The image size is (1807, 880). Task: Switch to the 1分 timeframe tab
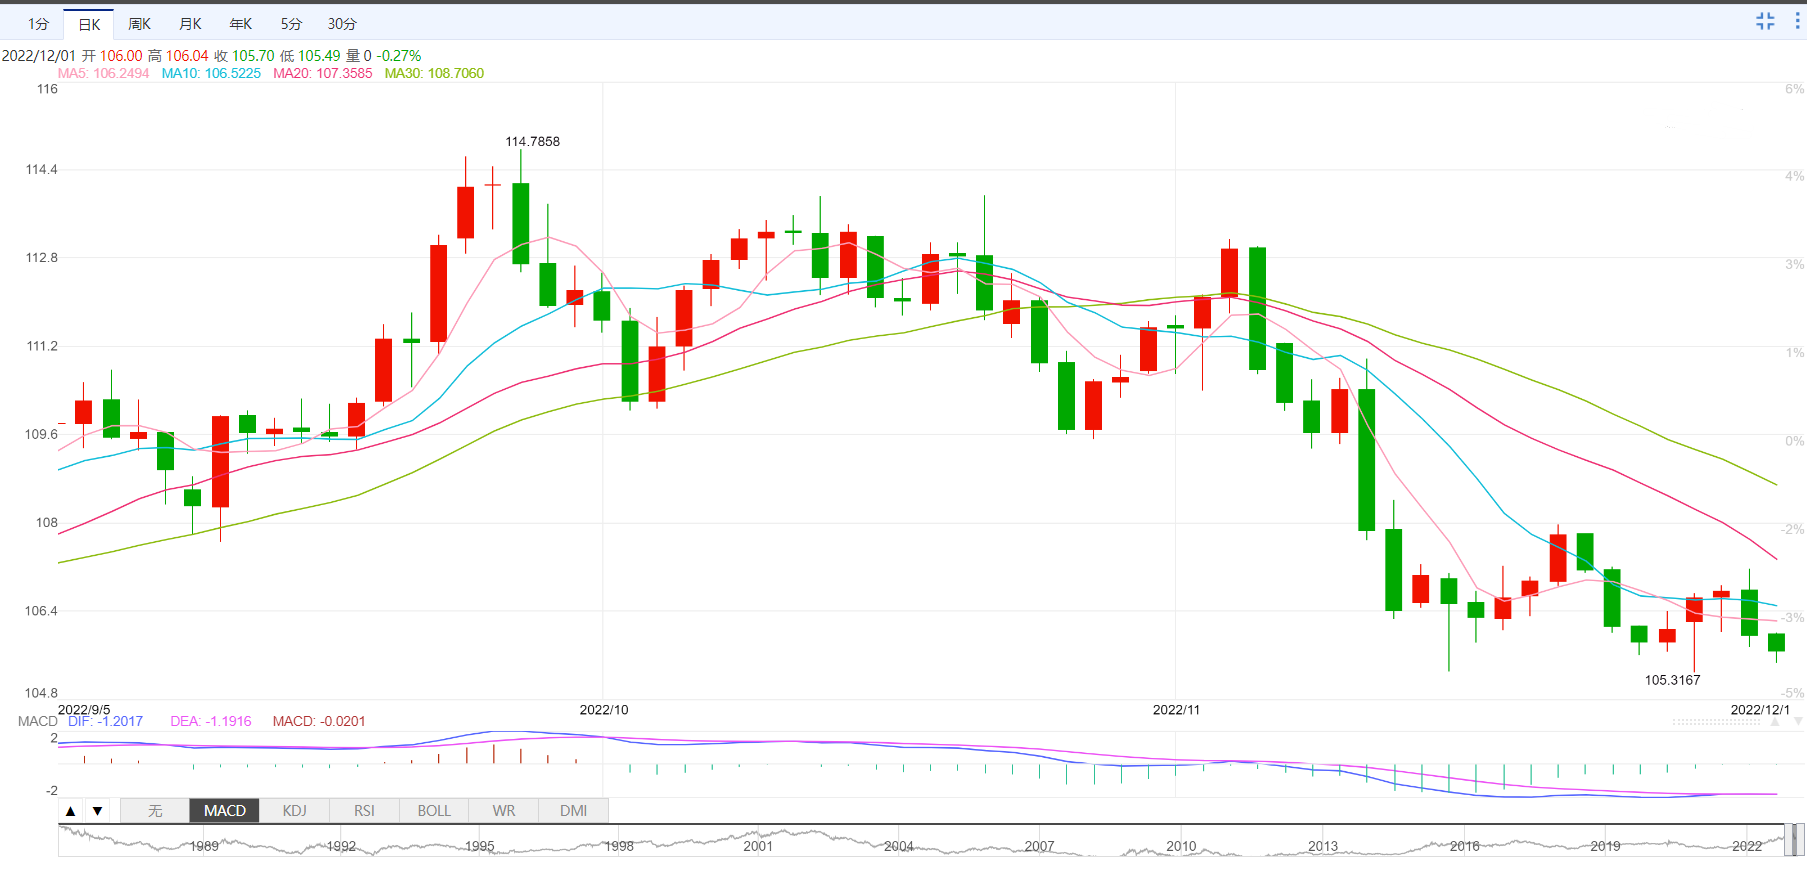point(38,24)
